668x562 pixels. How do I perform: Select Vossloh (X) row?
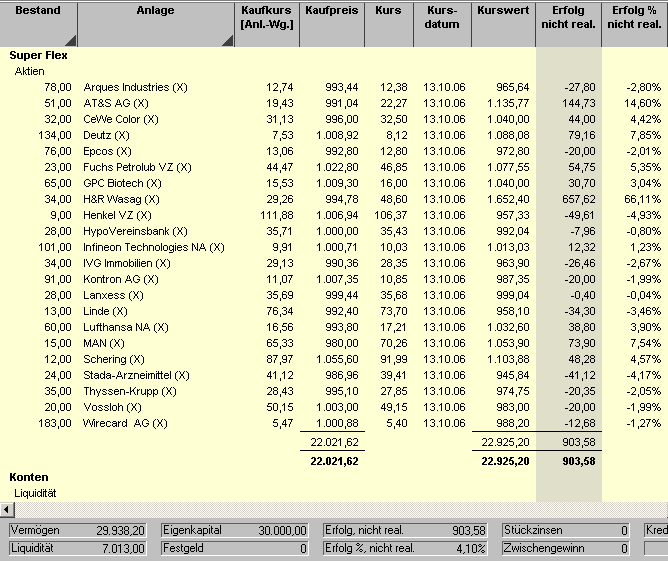pyautogui.click(x=334, y=407)
